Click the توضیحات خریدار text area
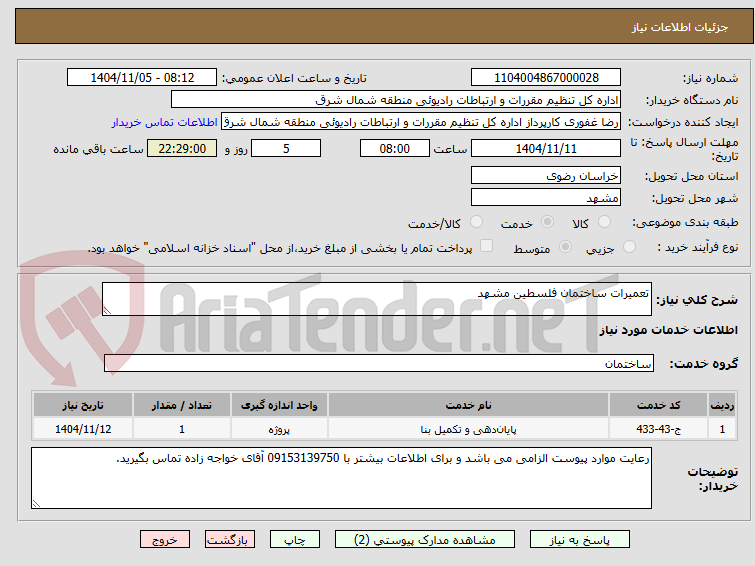755x566 pixels. click(x=341, y=478)
